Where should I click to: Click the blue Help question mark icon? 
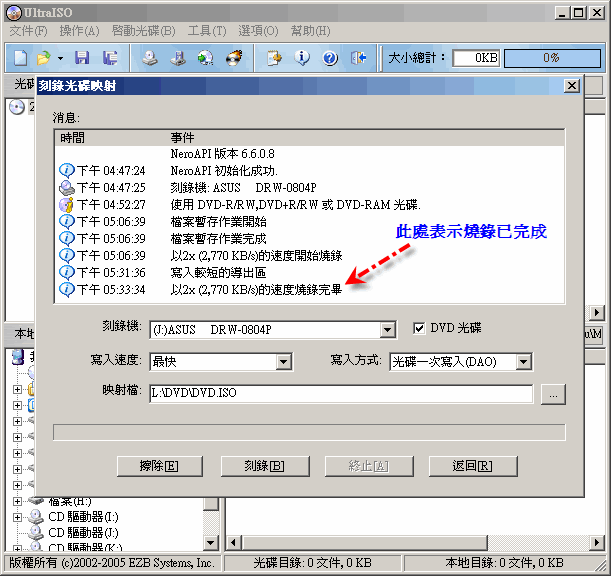(329, 58)
